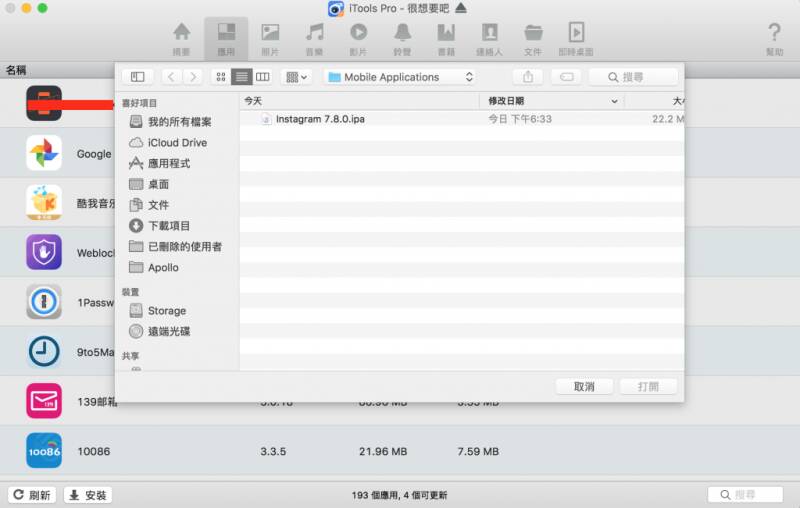This screenshot has height=508, width=800.
Task: Click the Install button in iTools
Action: [88, 495]
